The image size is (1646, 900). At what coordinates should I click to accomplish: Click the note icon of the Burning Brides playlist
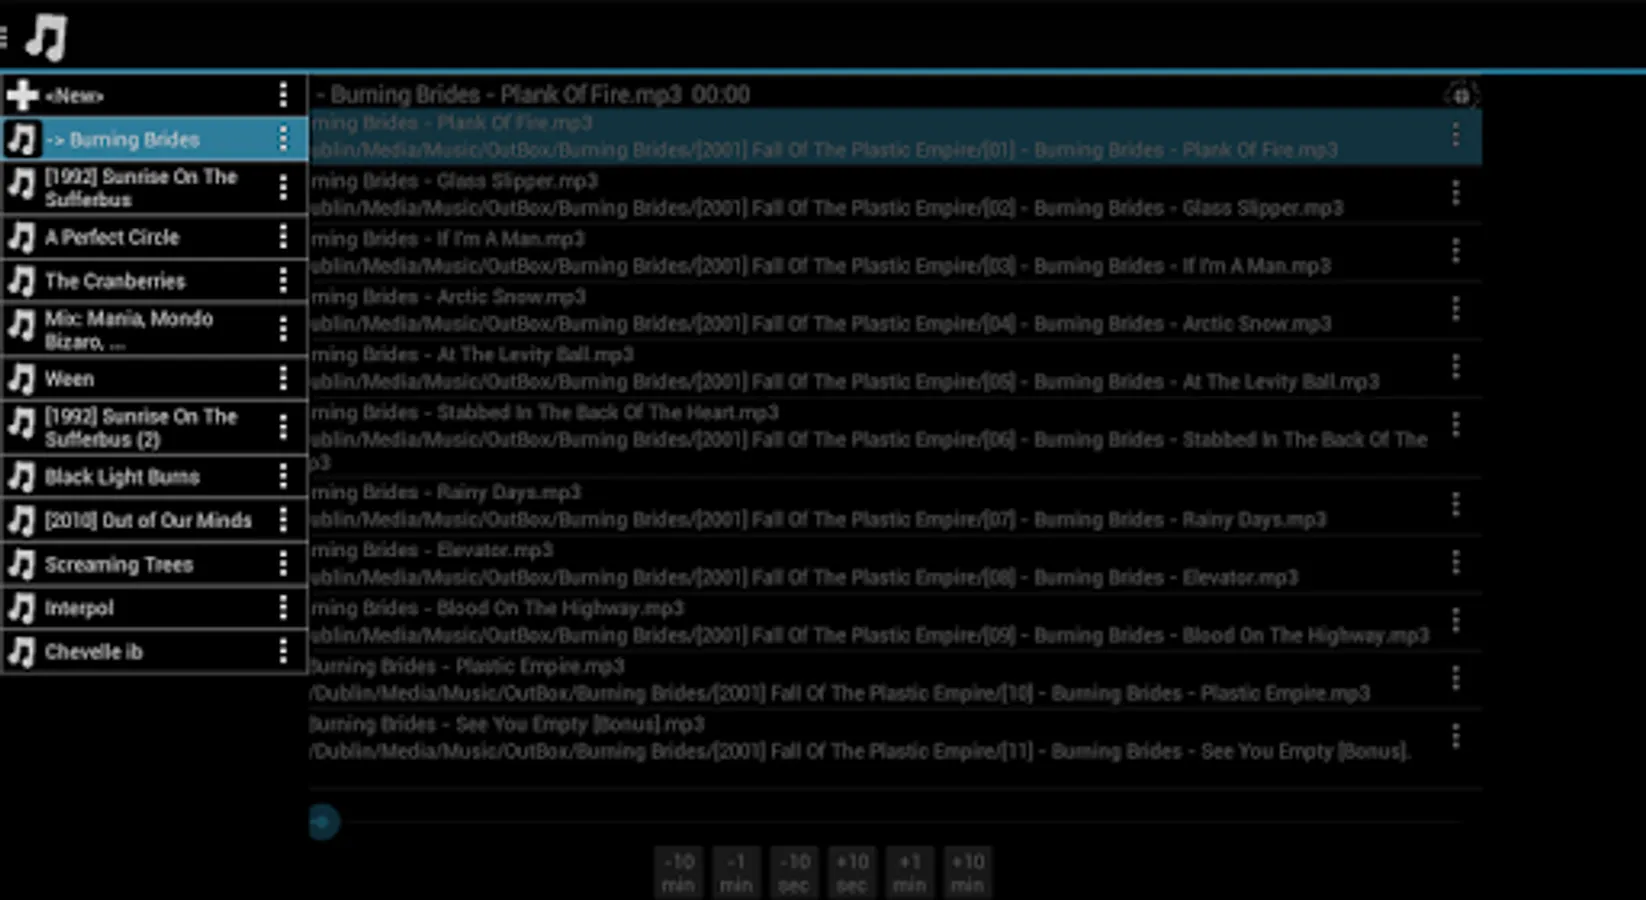[22, 139]
